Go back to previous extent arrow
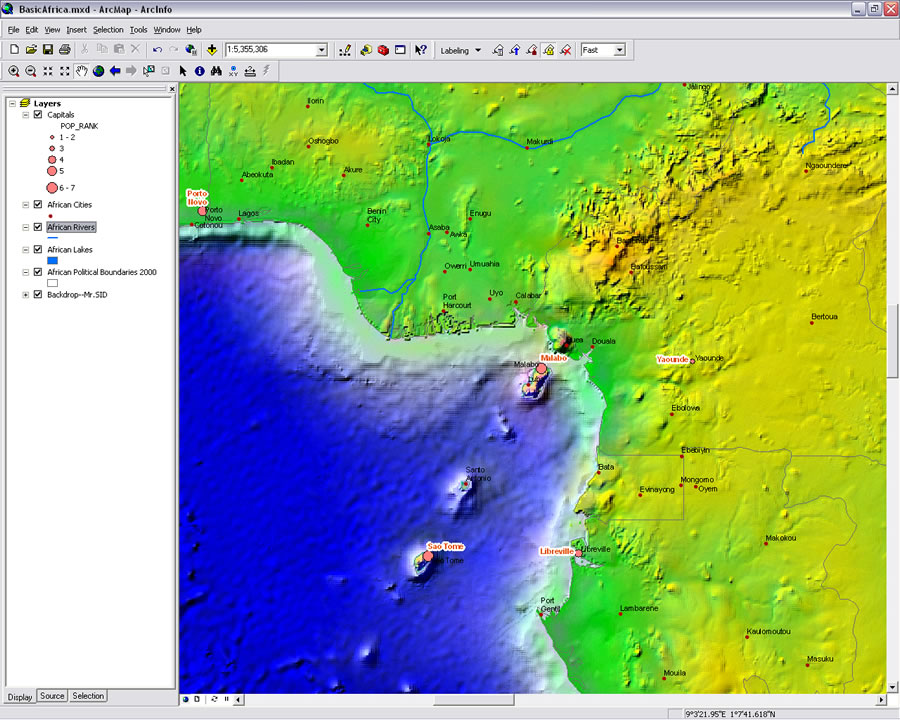 pos(115,71)
